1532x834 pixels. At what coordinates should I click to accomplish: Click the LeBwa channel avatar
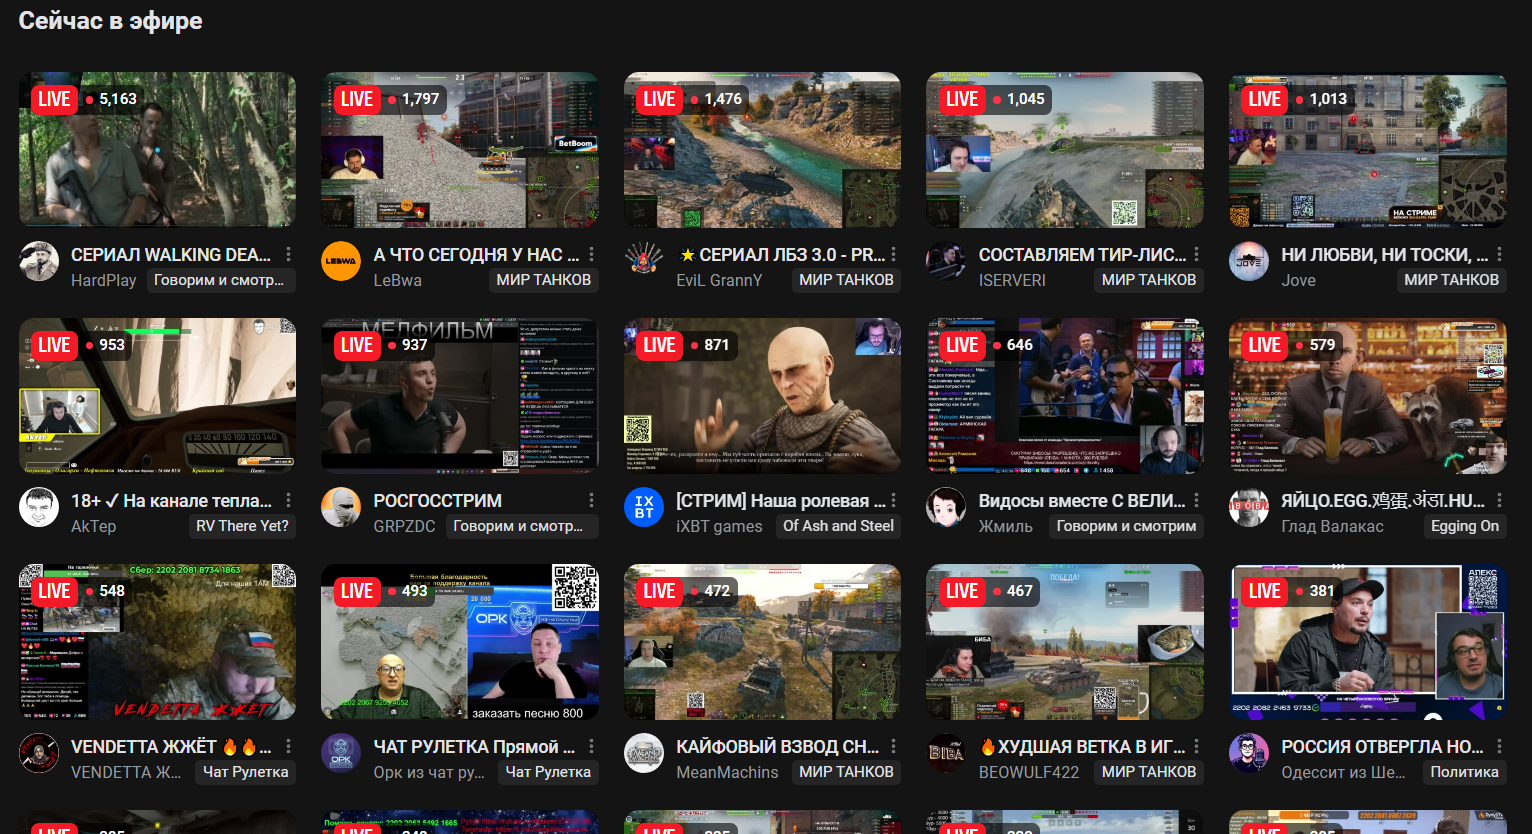tap(341, 262)
